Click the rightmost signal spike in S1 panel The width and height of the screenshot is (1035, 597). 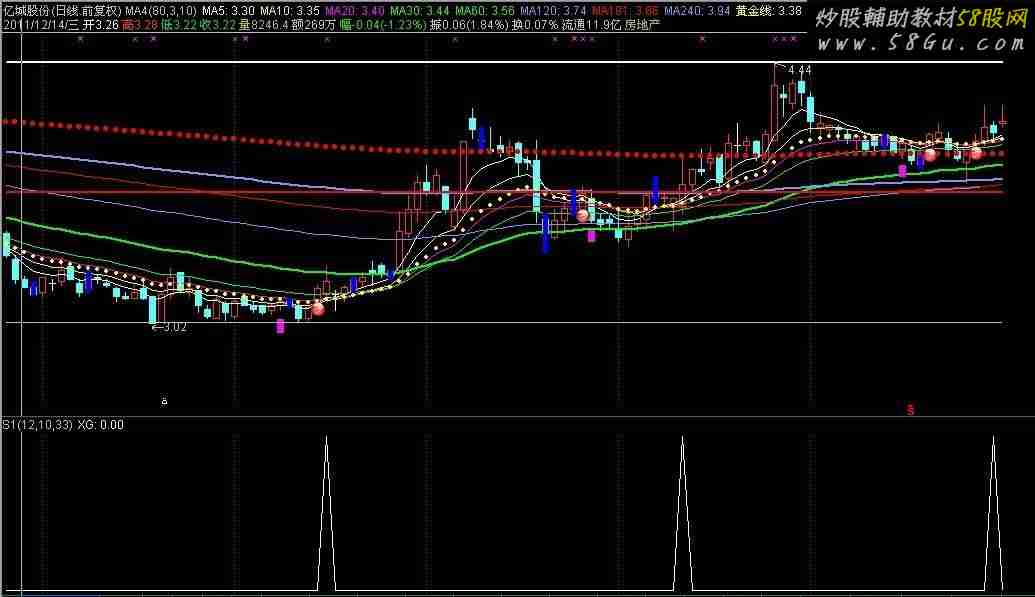click(x=993, y=510)
